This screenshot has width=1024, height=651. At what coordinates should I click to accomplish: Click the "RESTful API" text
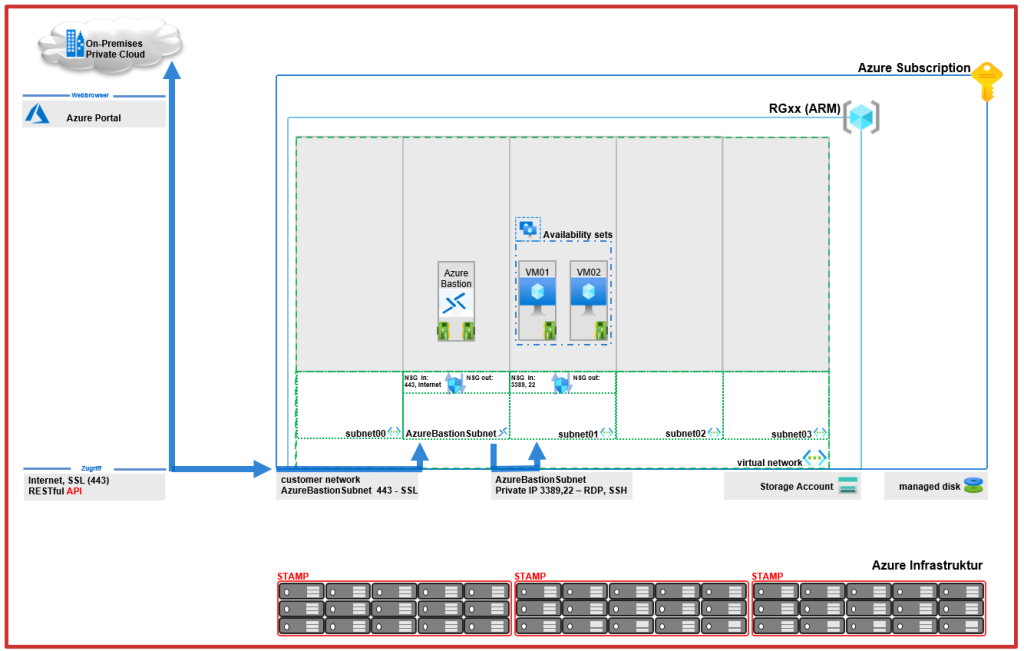point(55,491)
